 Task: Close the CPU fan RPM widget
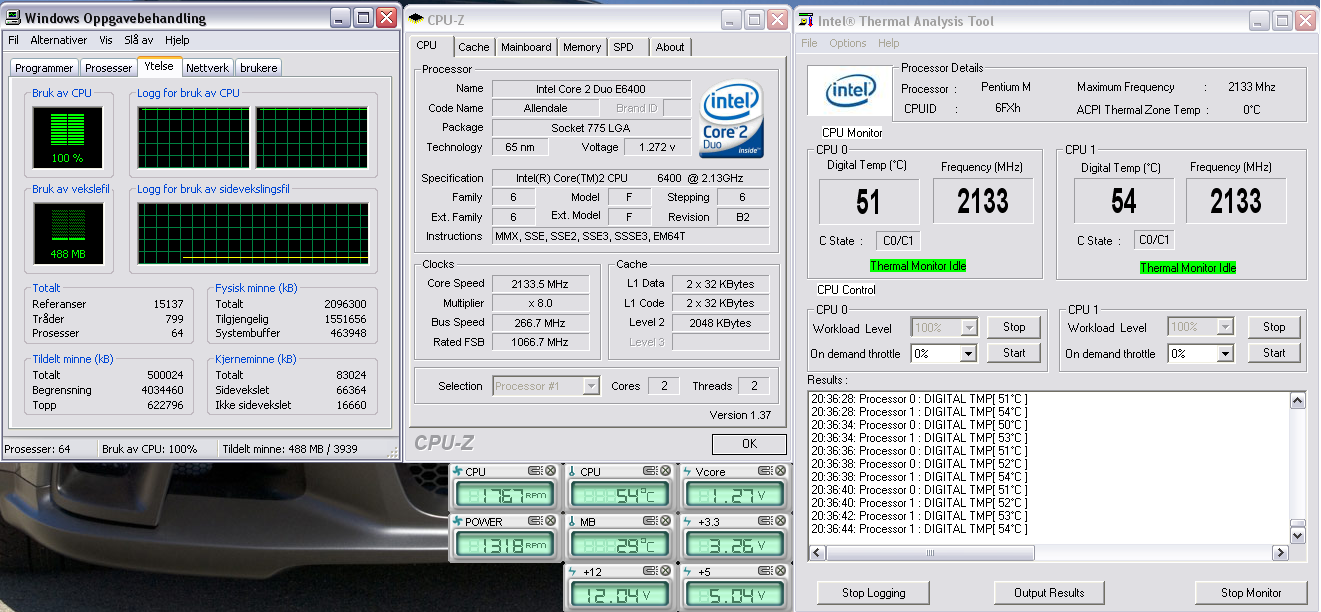click(550, 471)
